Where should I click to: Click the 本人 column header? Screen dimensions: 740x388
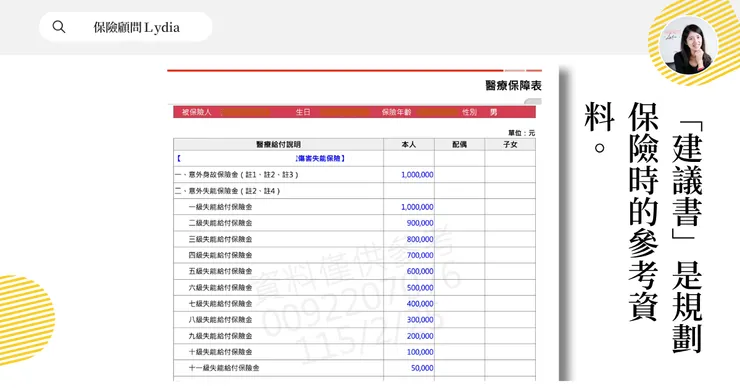click(x=409, y=144)
